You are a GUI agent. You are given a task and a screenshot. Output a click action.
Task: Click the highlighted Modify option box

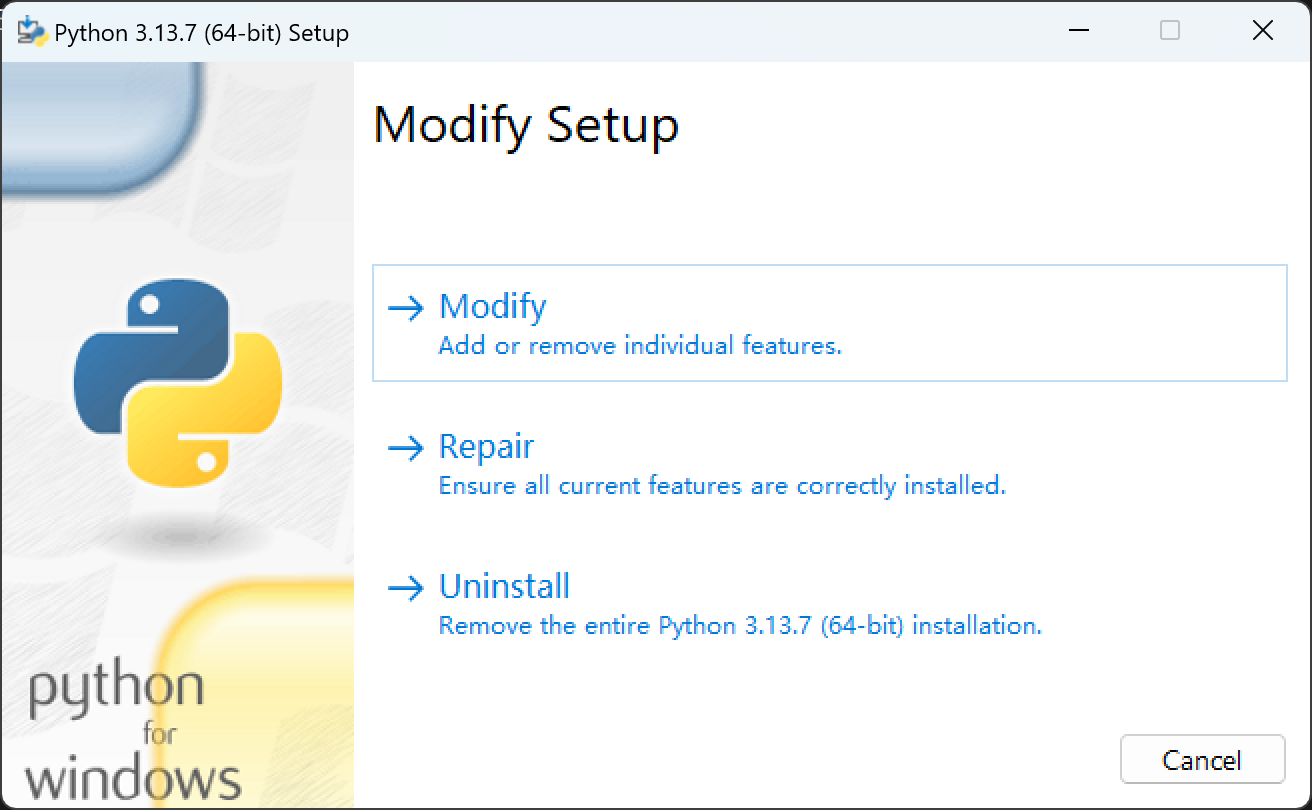pos(829,323)
